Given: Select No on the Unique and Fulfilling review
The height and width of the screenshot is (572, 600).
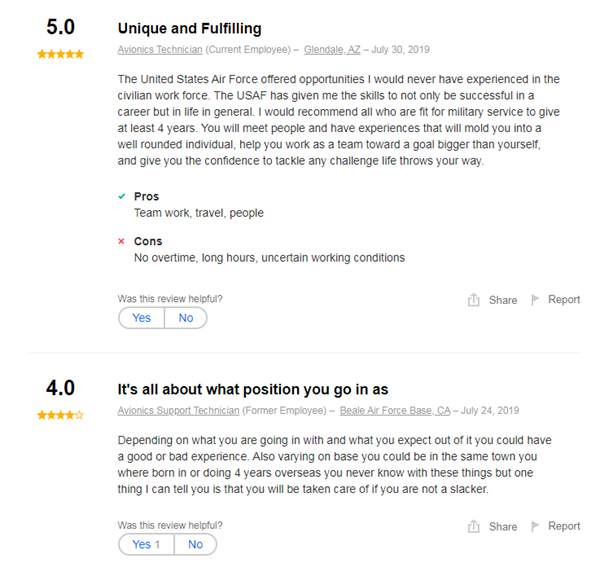Looking at the screenshot, I should (x=186, y=318).
